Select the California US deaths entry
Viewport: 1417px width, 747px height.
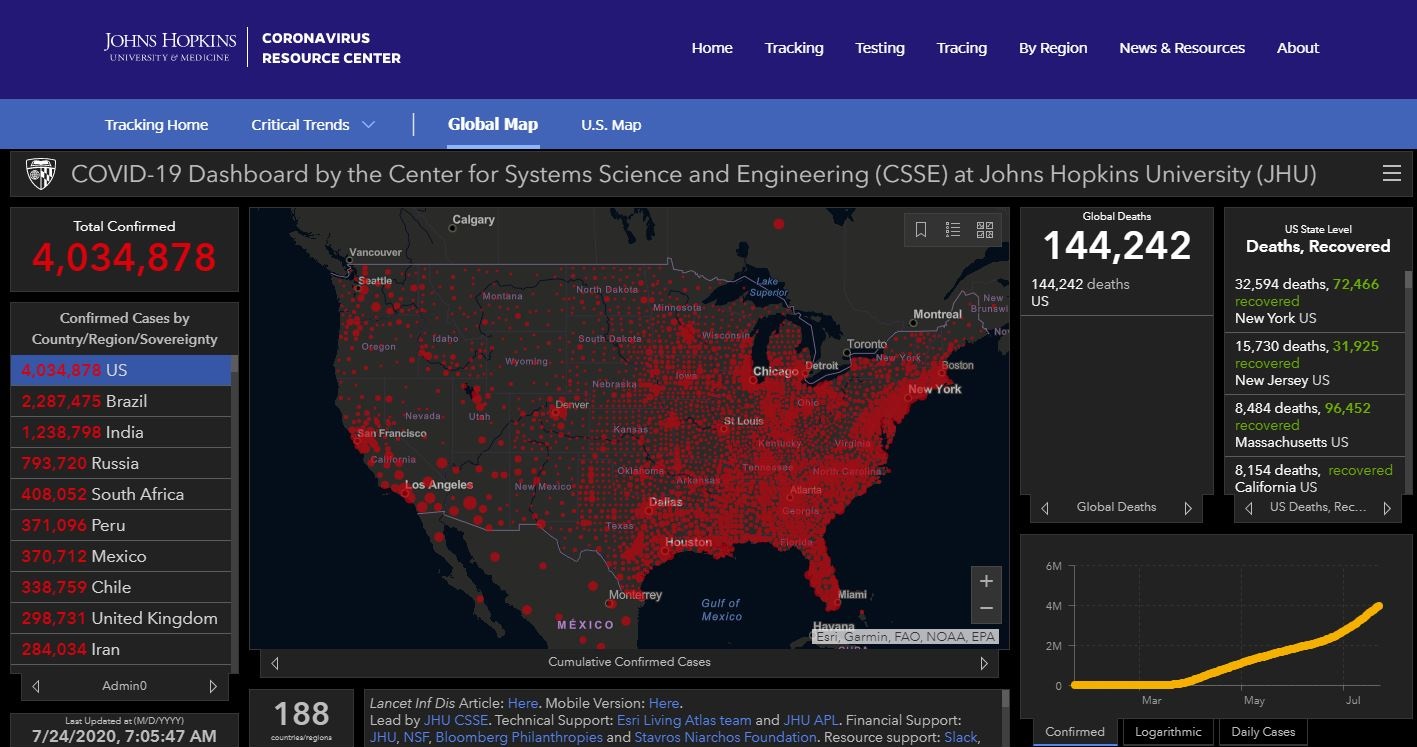point(1314,477)
